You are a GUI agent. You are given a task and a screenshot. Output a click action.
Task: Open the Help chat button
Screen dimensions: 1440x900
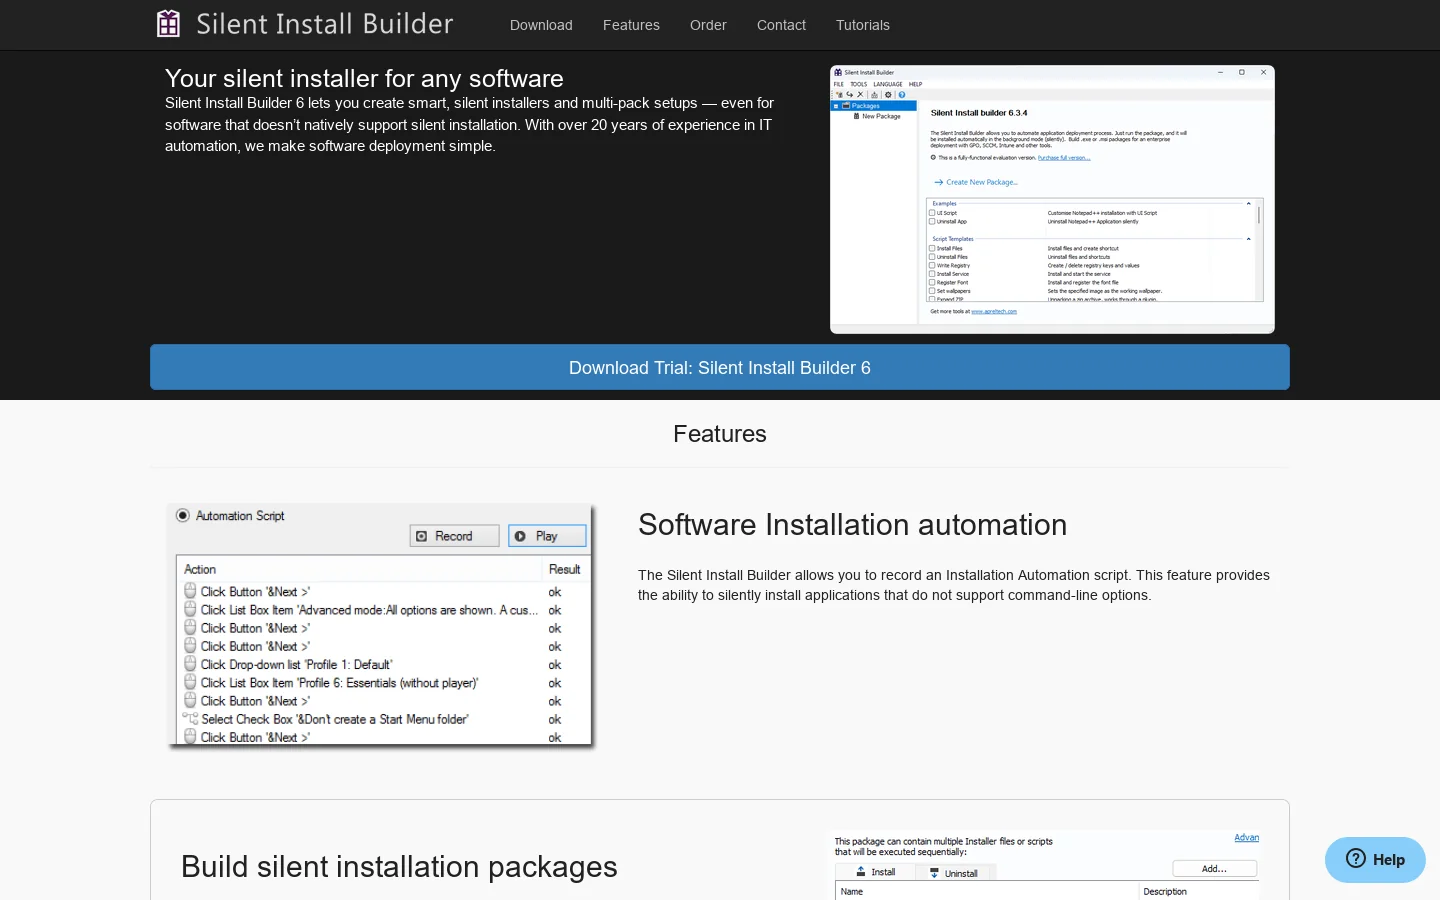click(1375, 860)
